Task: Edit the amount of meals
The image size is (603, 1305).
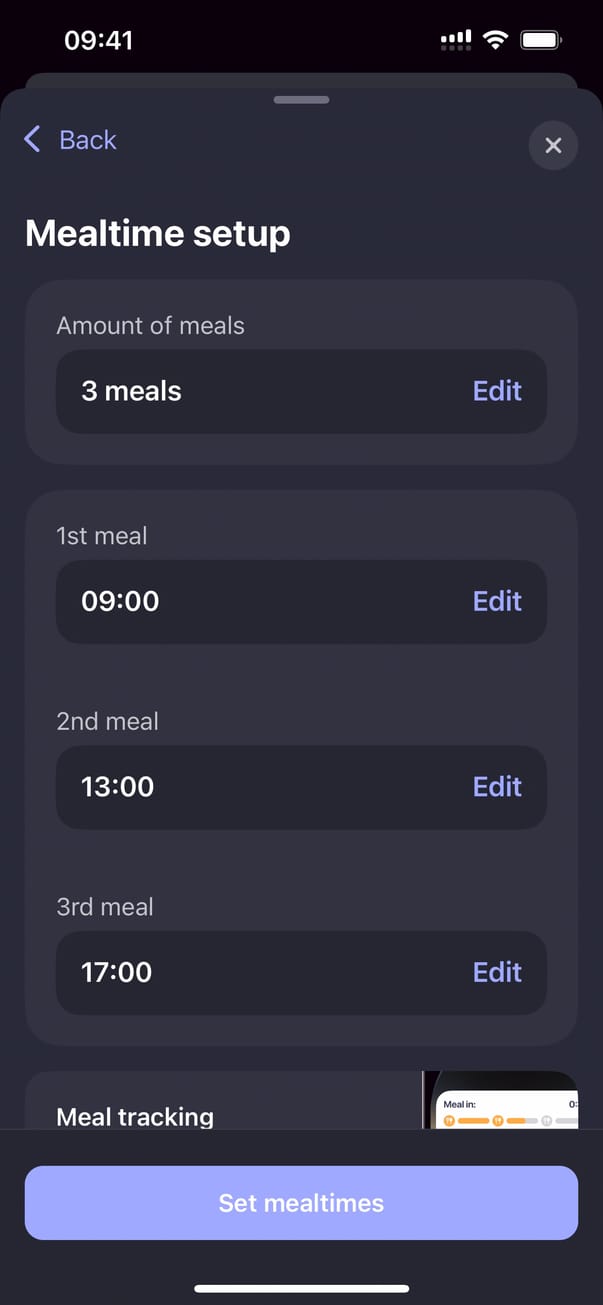Action: (x=497, y=391)
